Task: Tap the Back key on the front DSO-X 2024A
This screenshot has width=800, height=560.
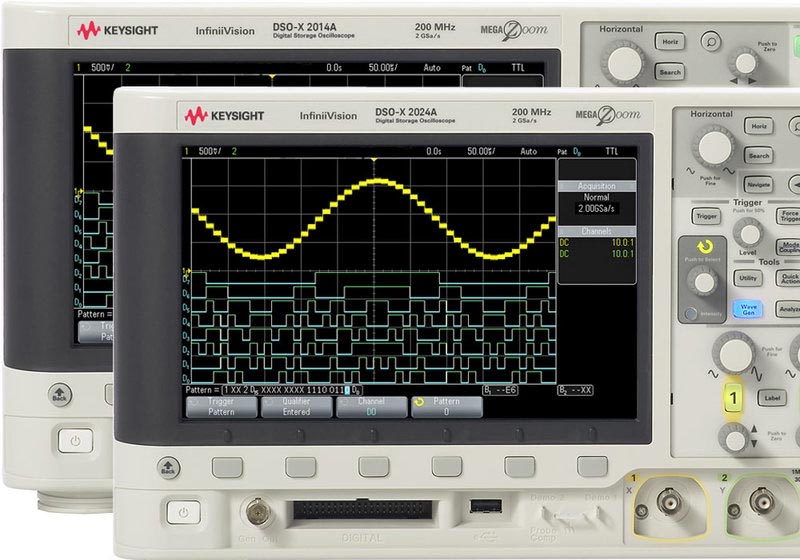Action: click(x=168, y=468)
